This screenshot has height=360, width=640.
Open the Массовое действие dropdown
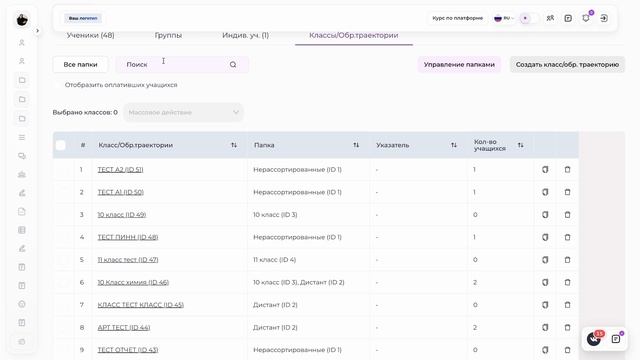point(183,112)
